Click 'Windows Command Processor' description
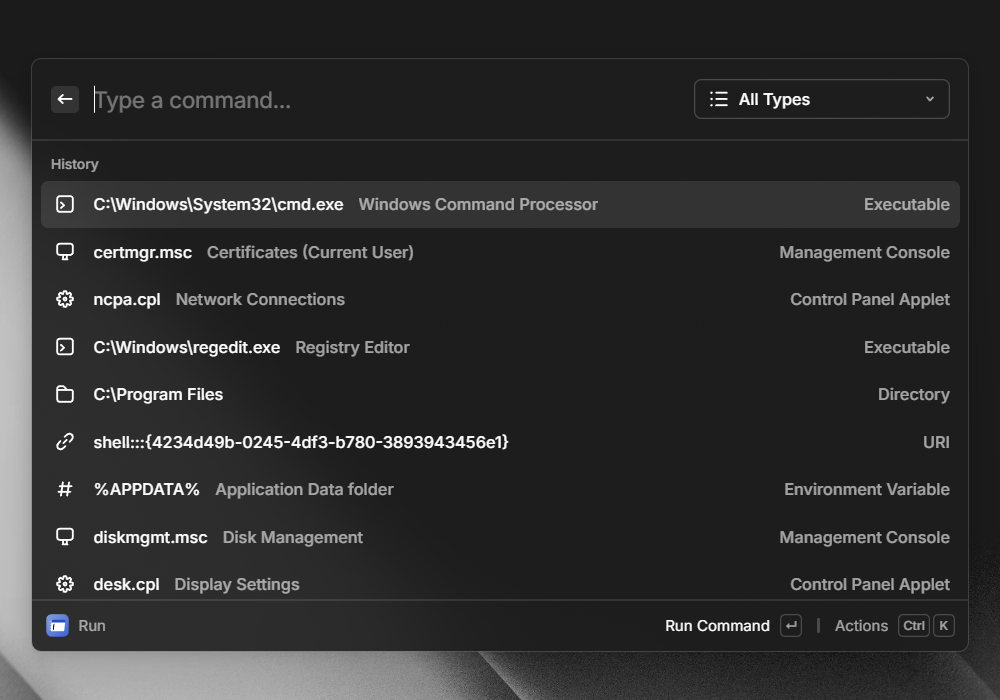This screenshot has height=700, width=1000. coord(478,204)
